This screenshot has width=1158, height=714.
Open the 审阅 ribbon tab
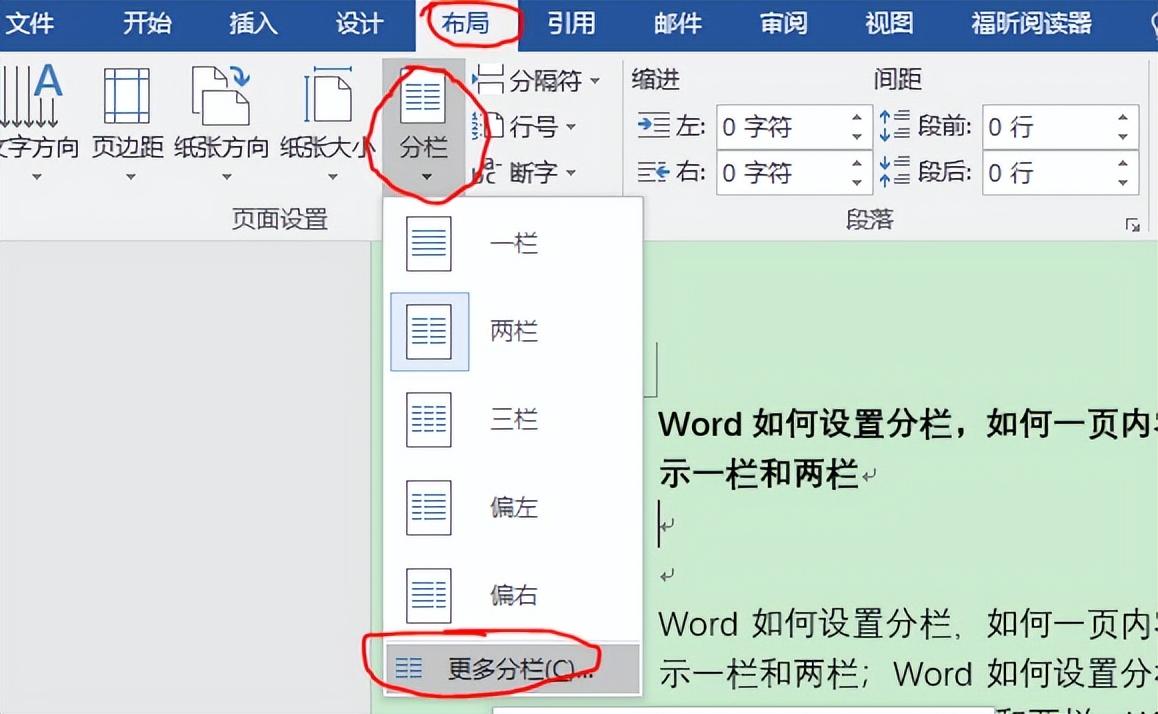[x=784, y=24]
